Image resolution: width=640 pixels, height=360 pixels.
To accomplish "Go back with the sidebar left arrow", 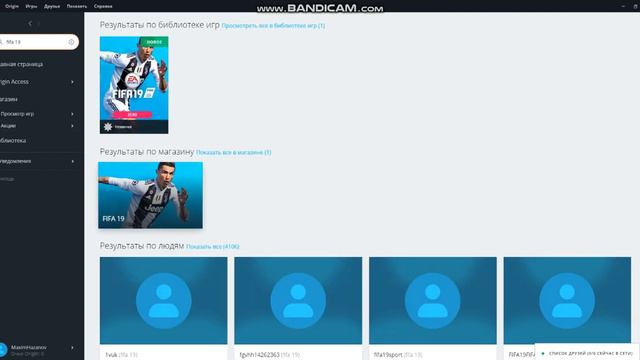I will point(30,24).
